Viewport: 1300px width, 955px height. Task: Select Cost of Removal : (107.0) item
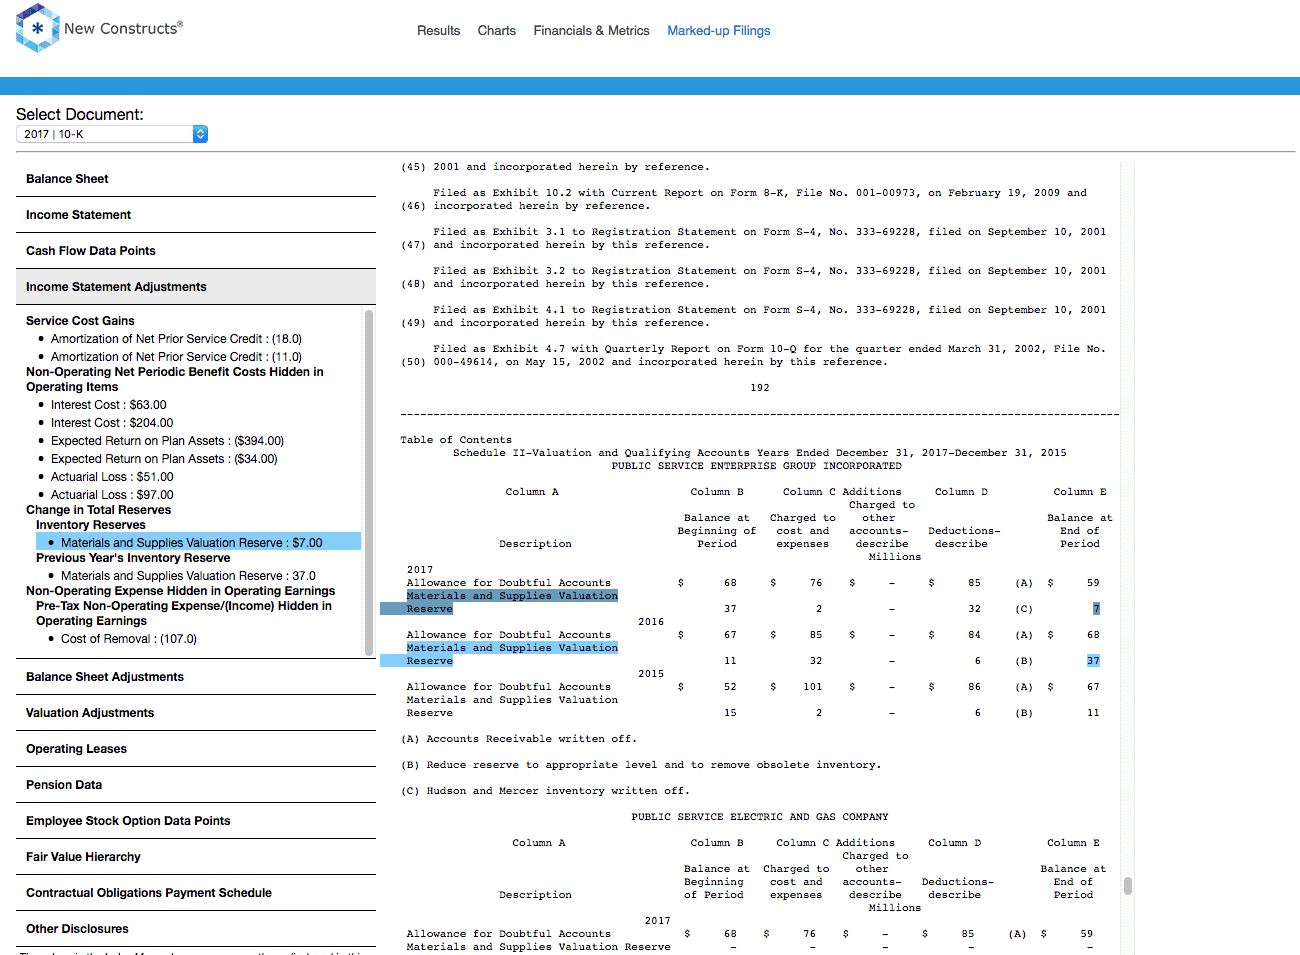[129, 639]
